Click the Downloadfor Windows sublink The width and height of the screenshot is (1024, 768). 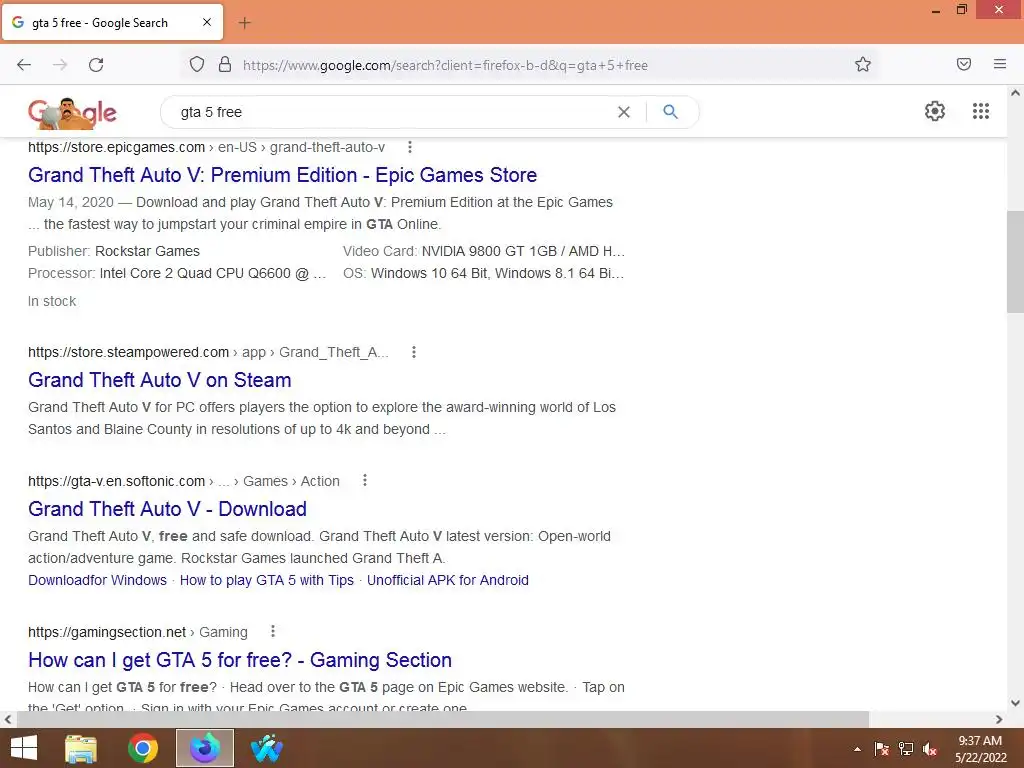click(97, 580)
